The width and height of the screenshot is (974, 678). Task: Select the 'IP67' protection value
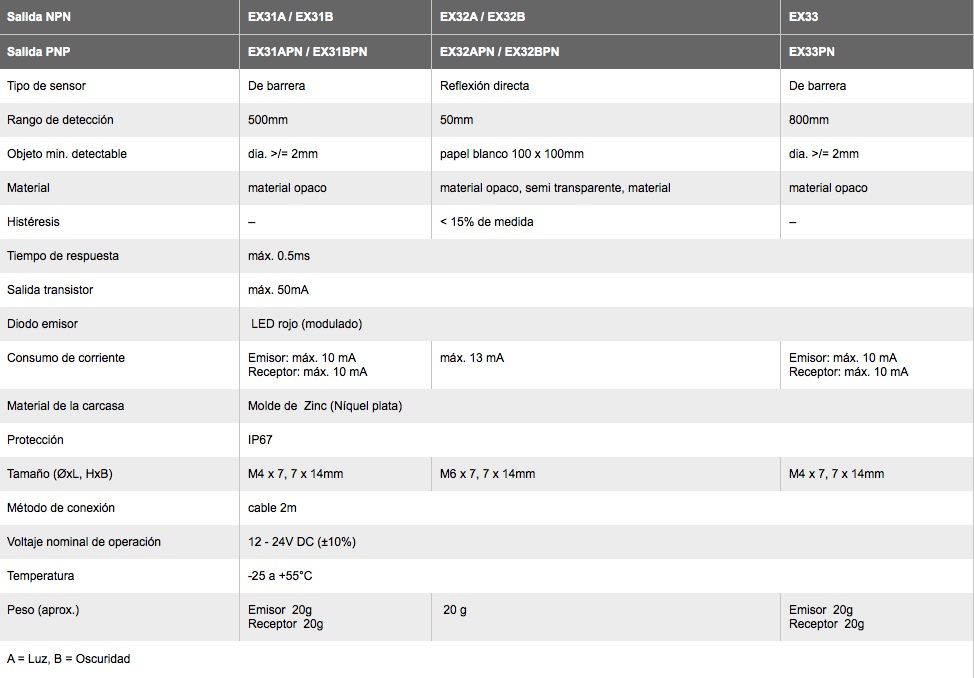[260, 440]
